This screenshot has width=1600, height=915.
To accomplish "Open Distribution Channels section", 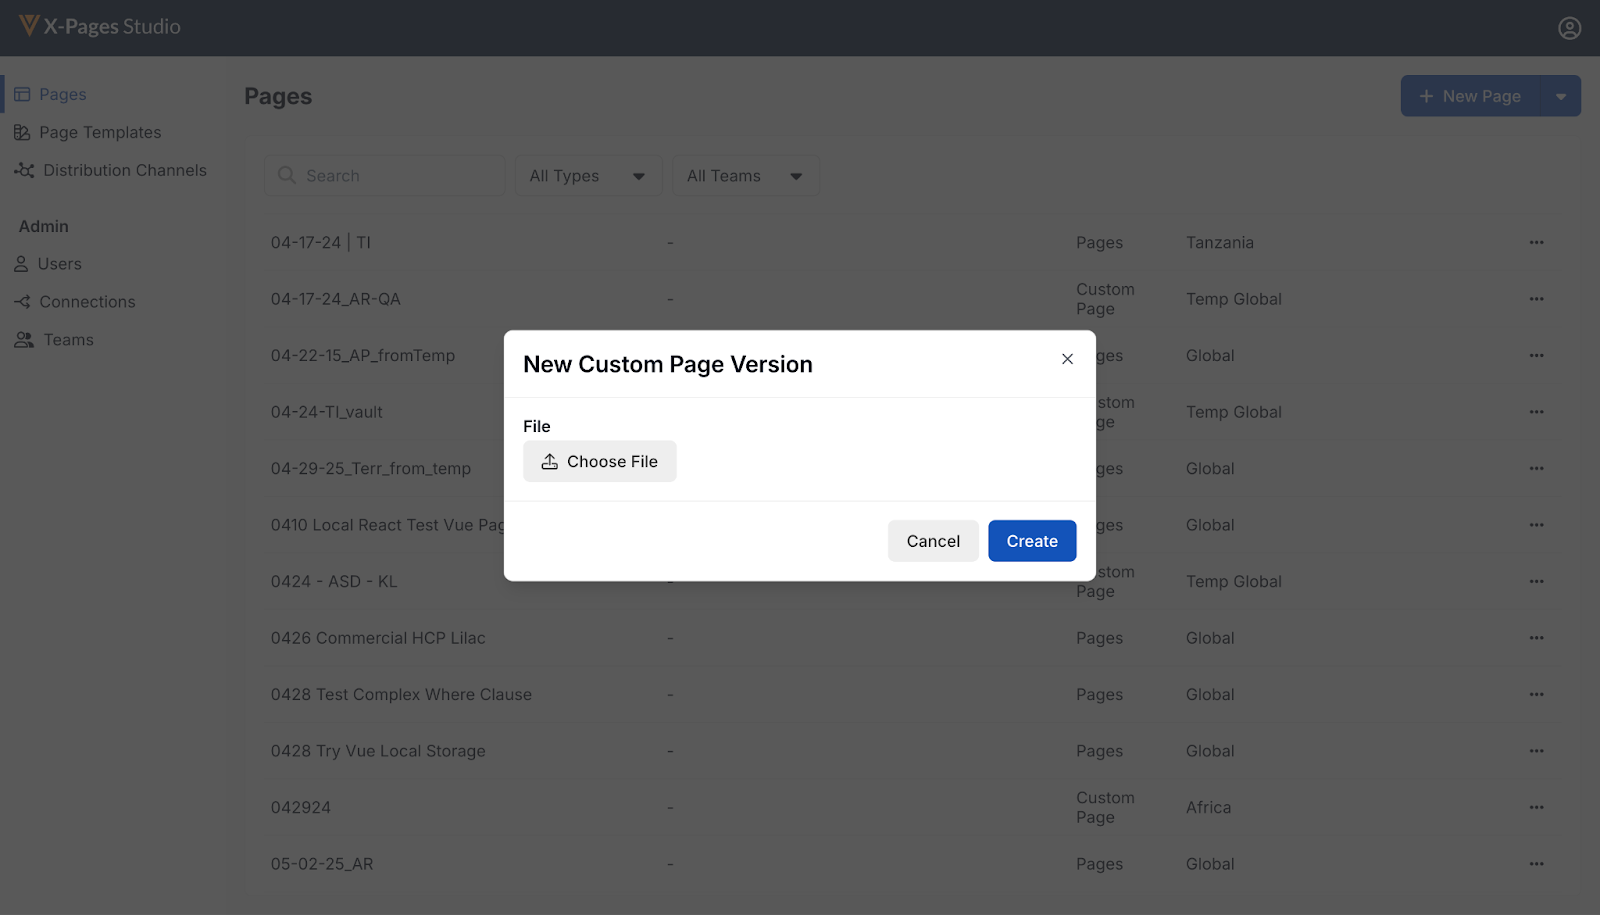I will [x=124, y=170].
